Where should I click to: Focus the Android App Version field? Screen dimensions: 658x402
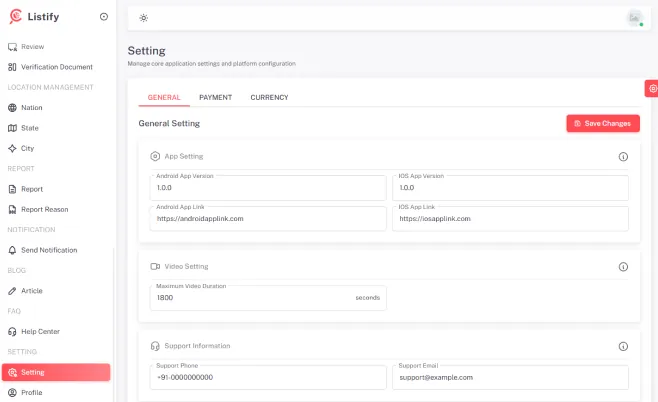[268, 188]
